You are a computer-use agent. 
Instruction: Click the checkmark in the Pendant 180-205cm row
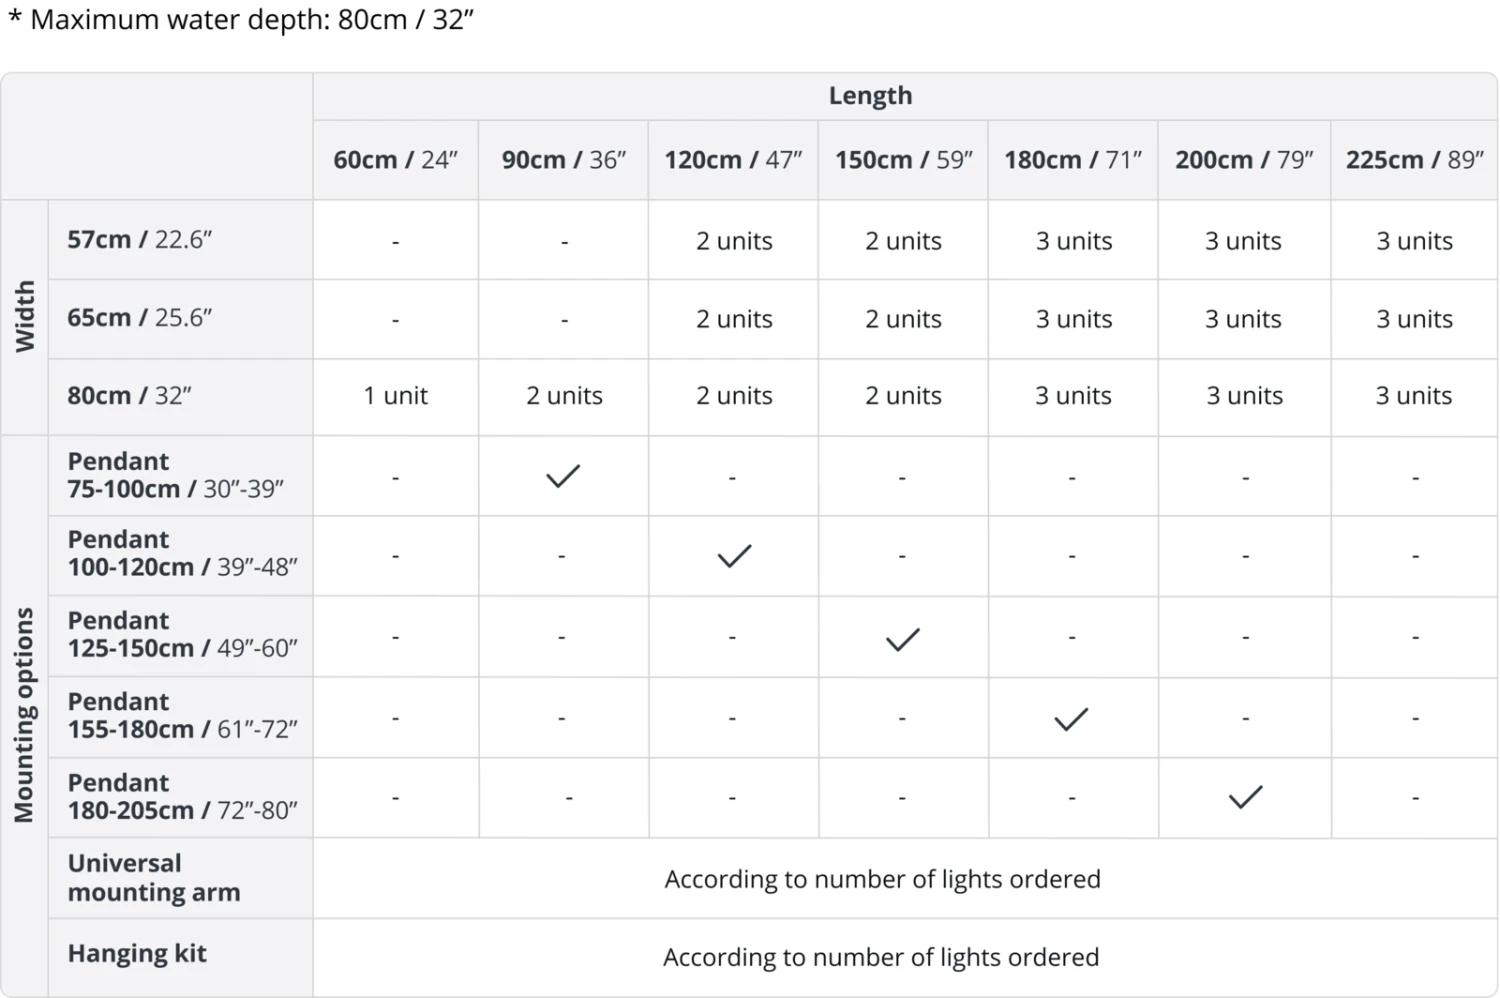[1245, 797]
